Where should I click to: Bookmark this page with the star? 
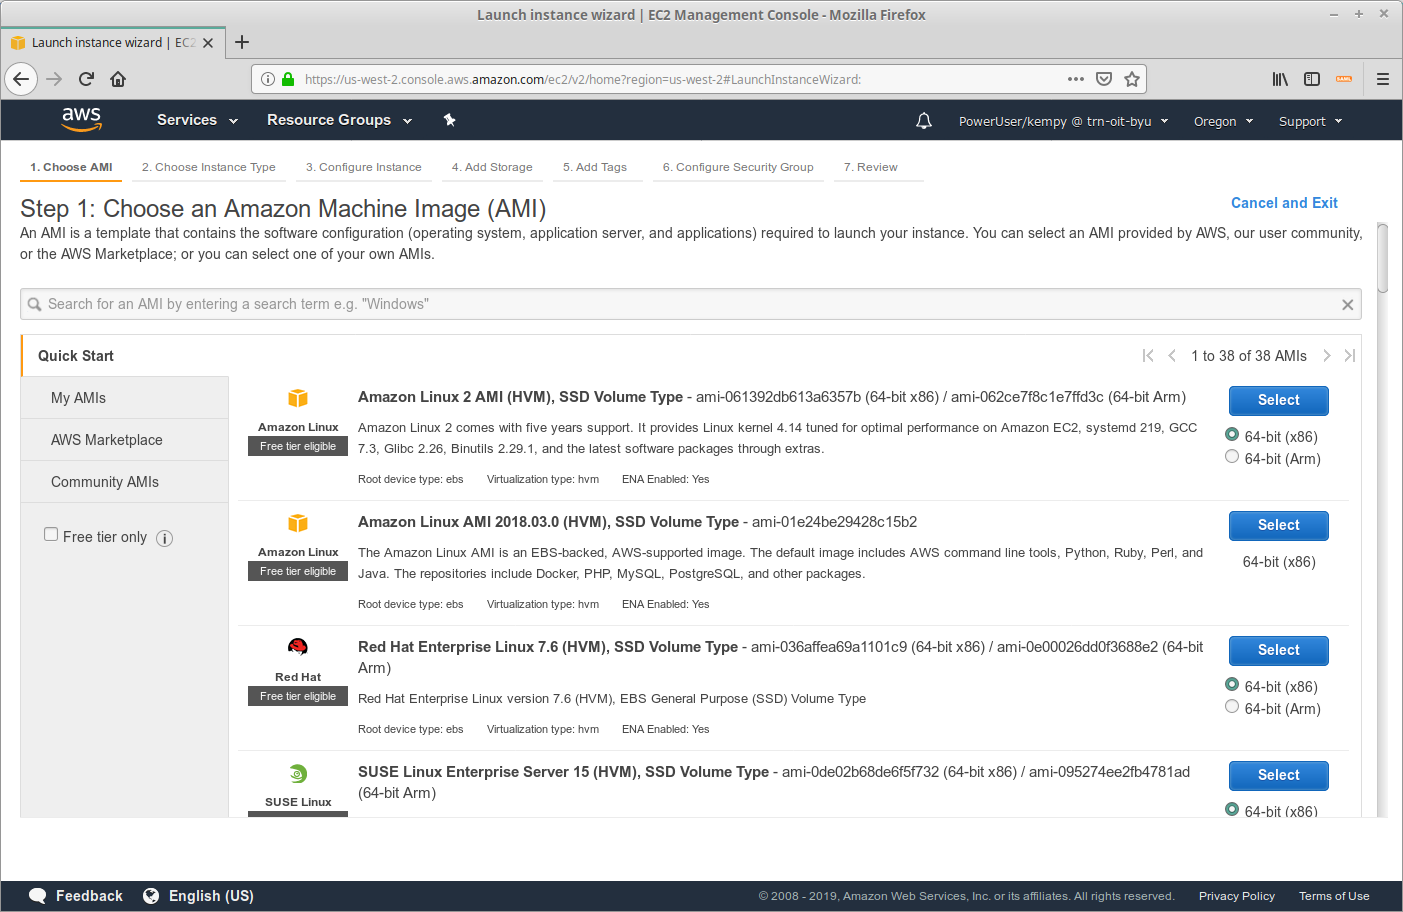(x=1132, y=79)
